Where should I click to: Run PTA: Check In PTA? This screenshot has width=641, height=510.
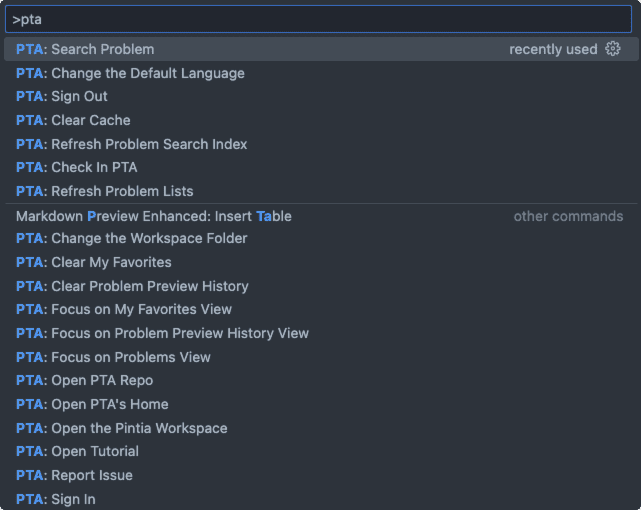click(x=321, y=167)
